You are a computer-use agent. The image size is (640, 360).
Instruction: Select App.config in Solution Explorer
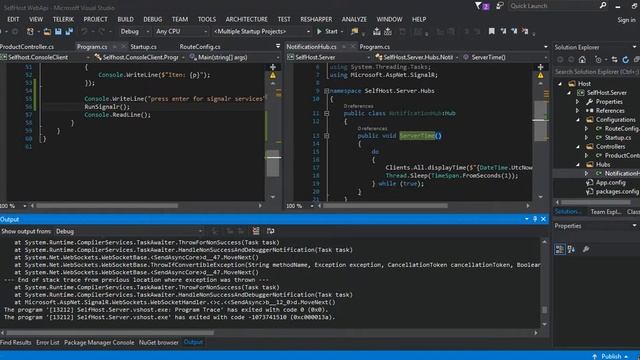click(610, 182)
